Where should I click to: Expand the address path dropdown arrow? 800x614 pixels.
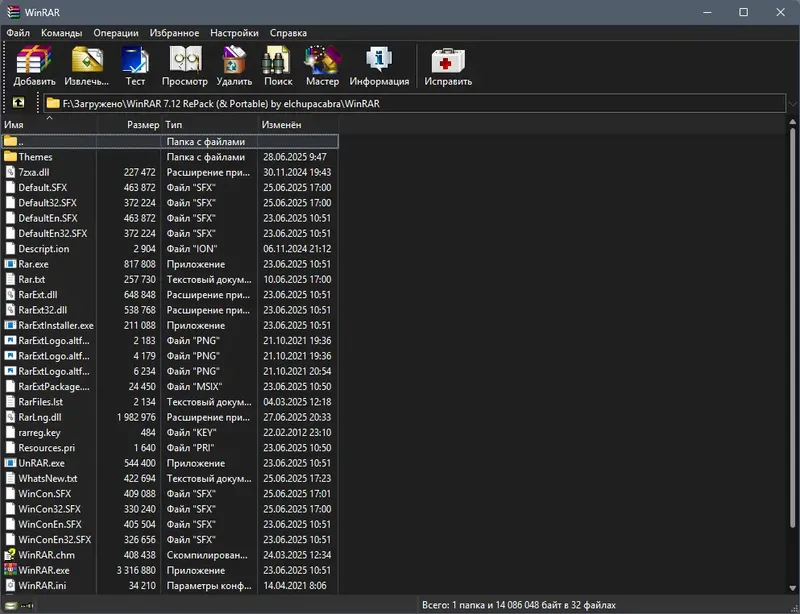tap(792, 104)
